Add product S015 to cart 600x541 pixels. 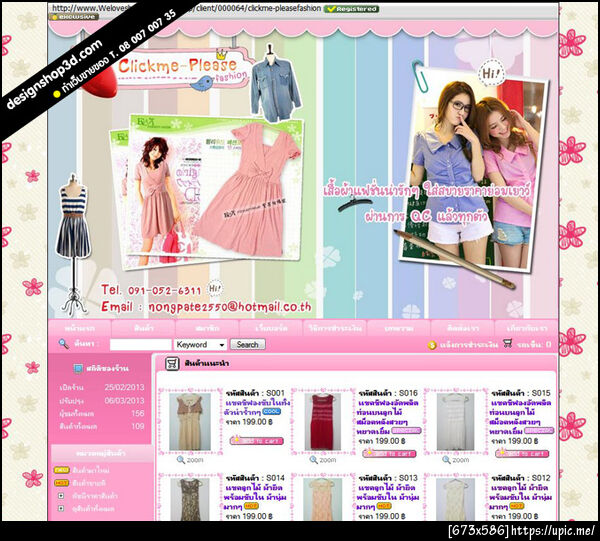pos(522,454)
